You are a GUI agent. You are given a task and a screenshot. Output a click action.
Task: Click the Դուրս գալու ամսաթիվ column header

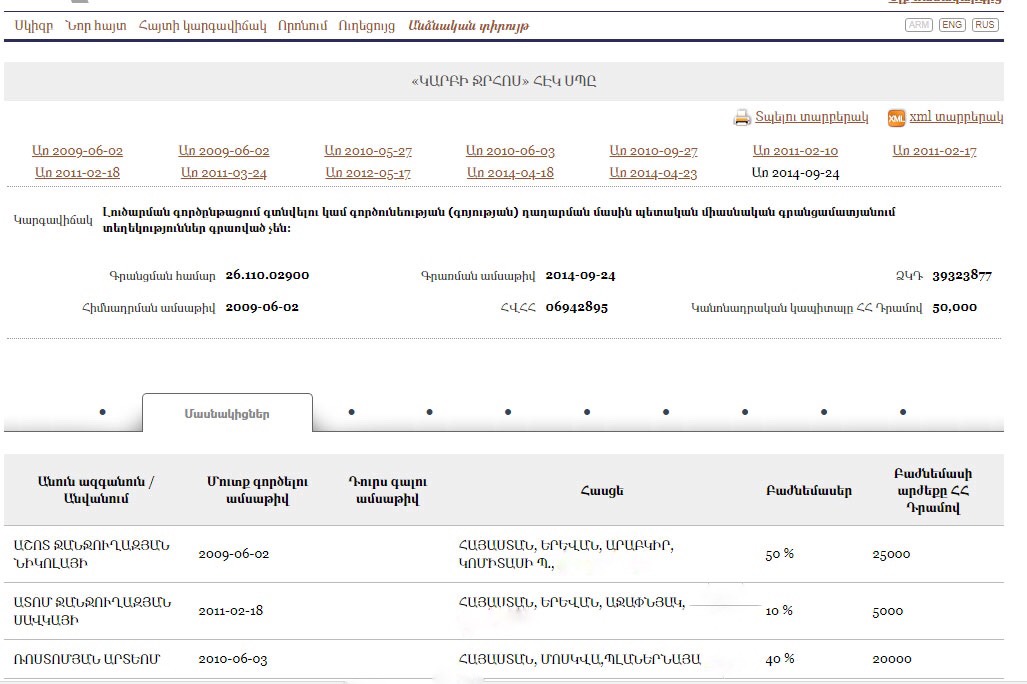tap(388, 490)
